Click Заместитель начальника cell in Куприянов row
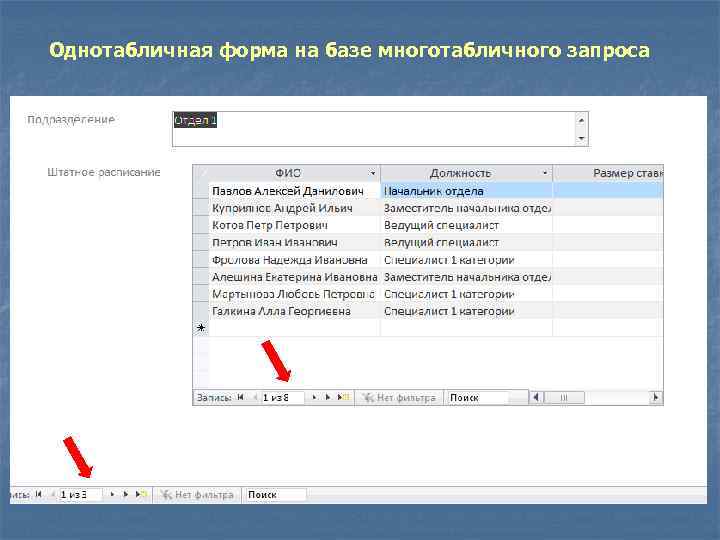Viewport: 720px width, 540px height. pyautogui.click(x=467, y=208)
